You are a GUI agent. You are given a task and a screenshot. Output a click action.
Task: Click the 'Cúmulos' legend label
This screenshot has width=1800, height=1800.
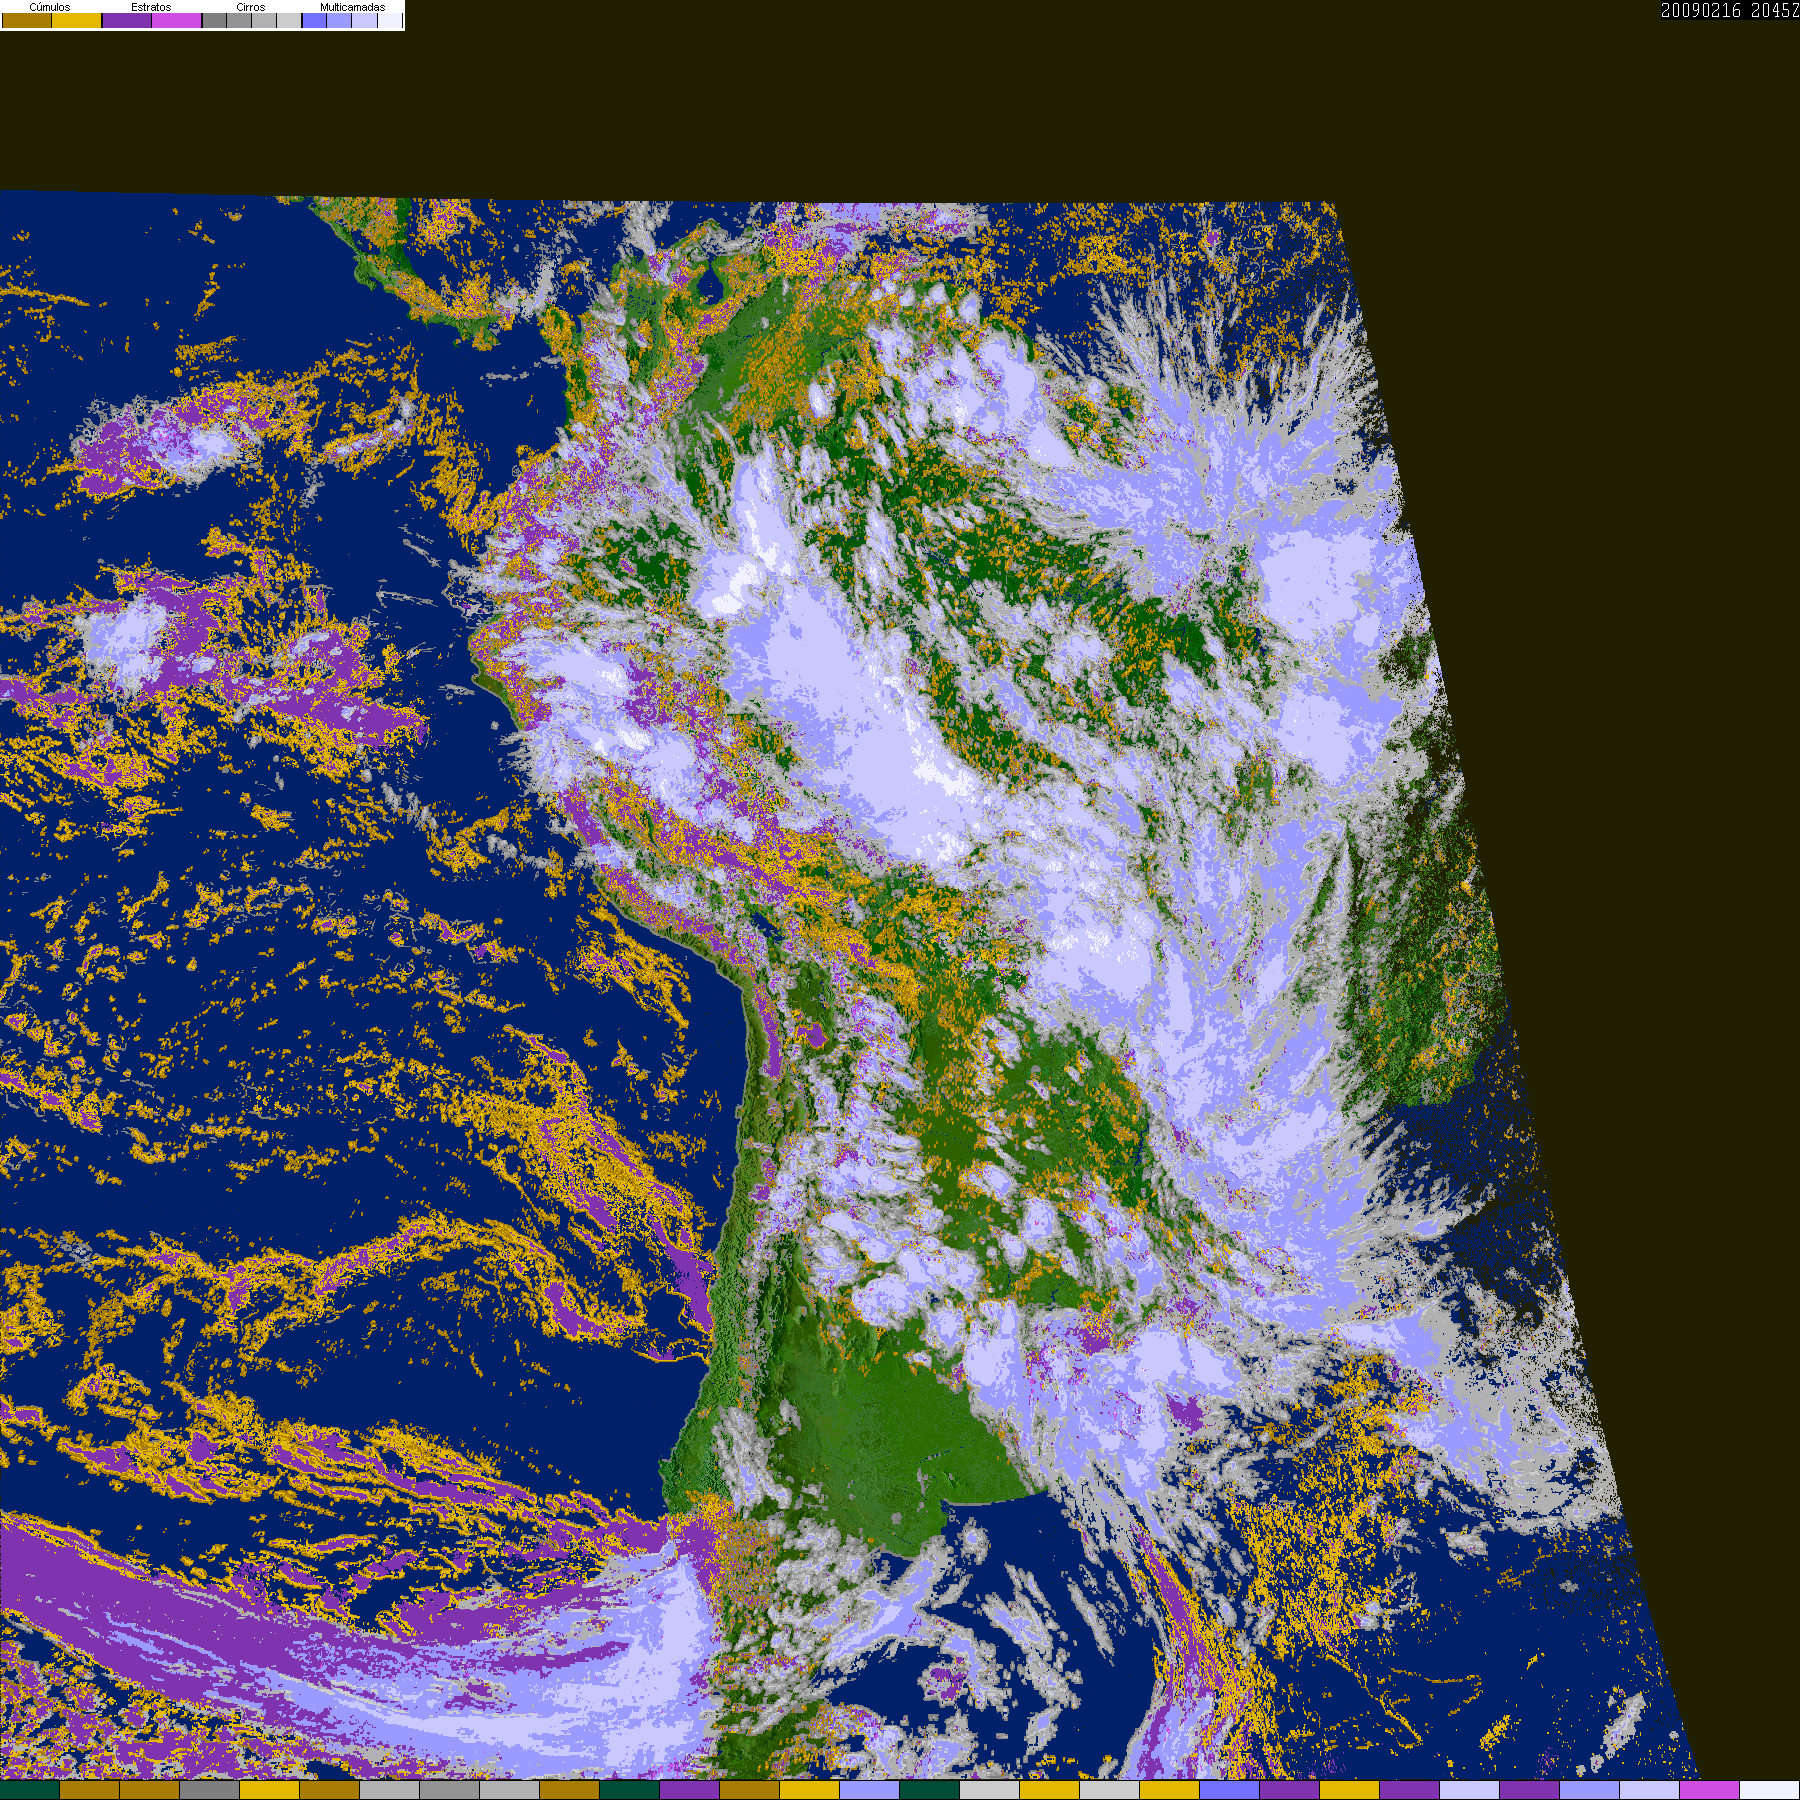point(50,7)
